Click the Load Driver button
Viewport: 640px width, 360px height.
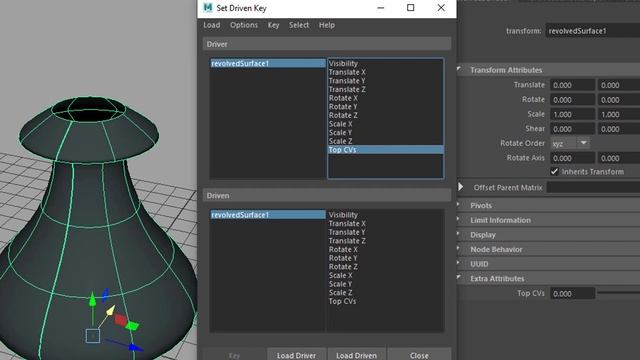point(296,354)
